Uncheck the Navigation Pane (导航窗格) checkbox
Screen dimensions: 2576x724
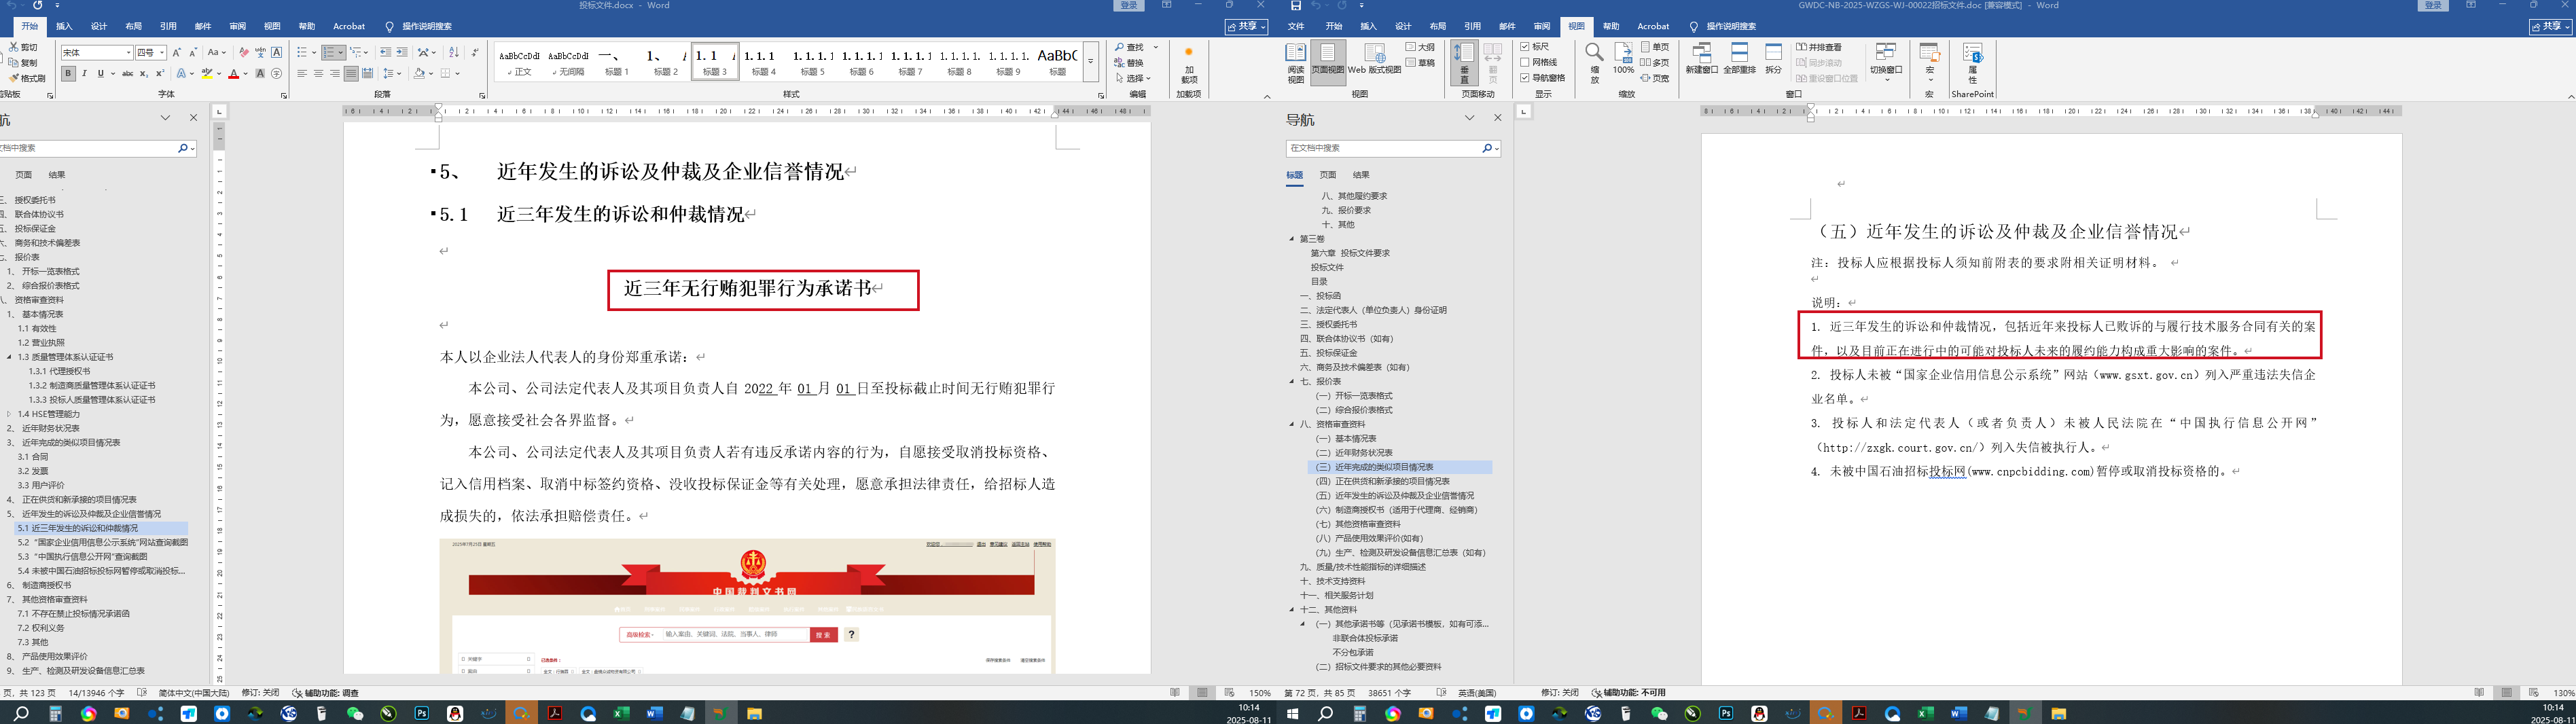tap(1525, 78)
